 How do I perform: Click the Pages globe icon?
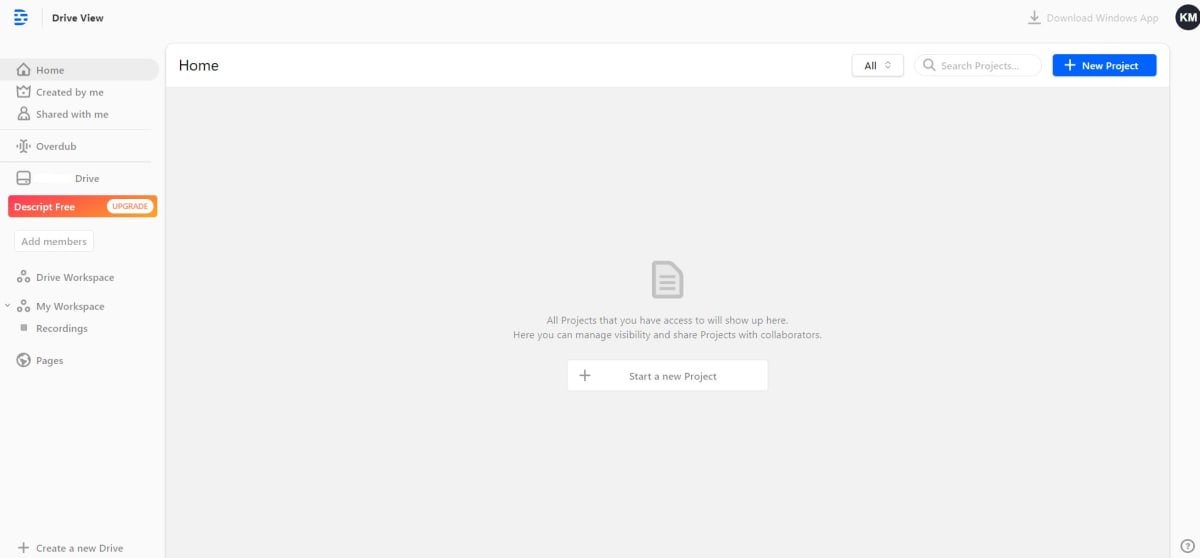[x=24, y=360]
